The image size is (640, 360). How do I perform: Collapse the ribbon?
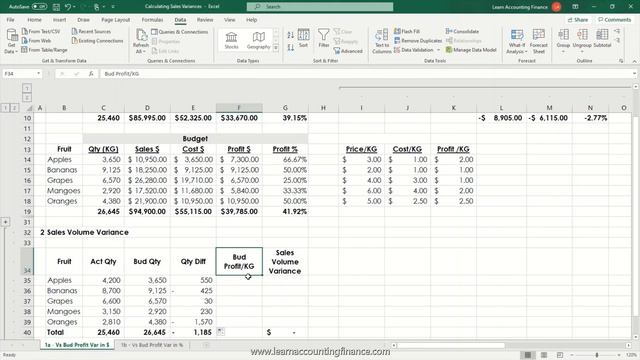coord(634,61)
